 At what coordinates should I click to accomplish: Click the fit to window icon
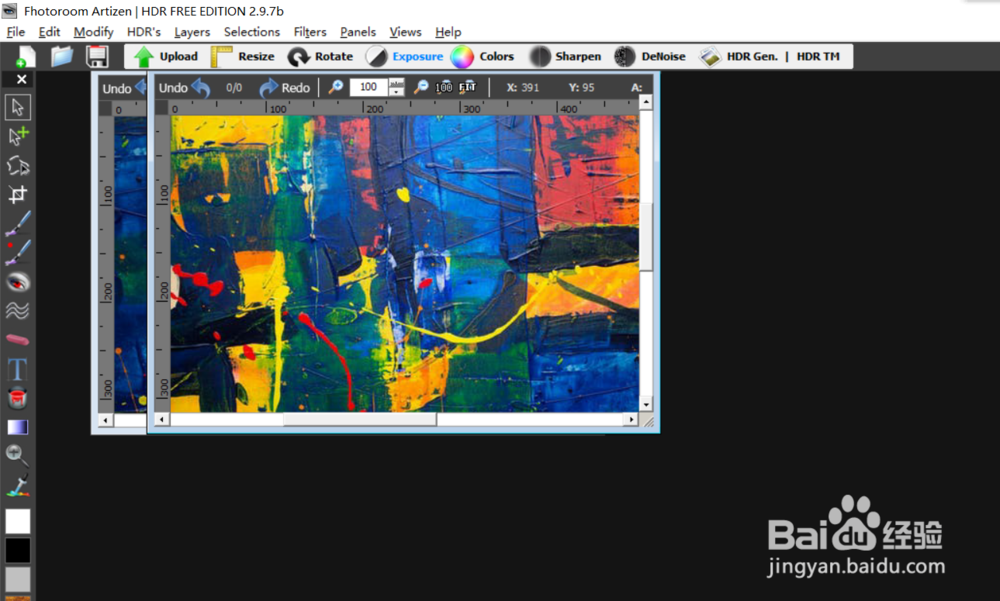[467, 87]
